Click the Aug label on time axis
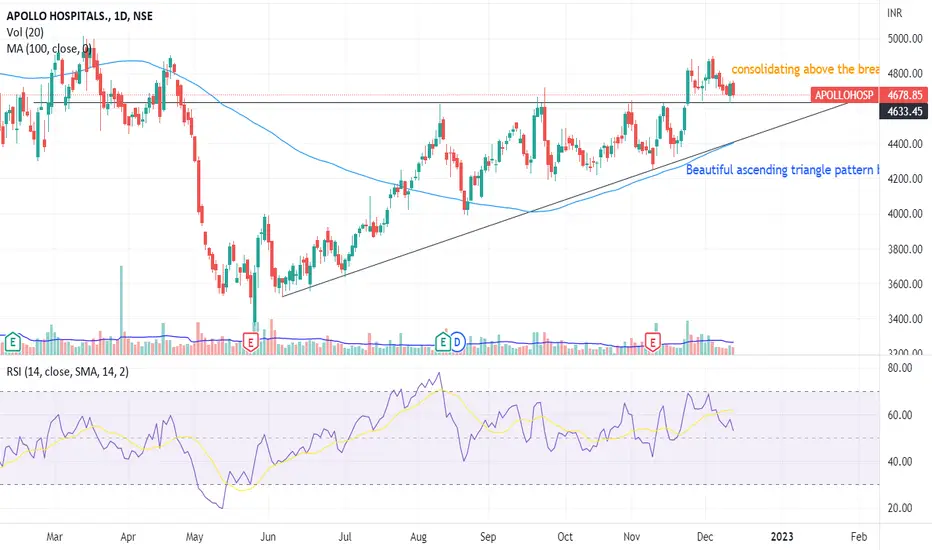This screenshot has width=932, height=550. click(418, 537)
